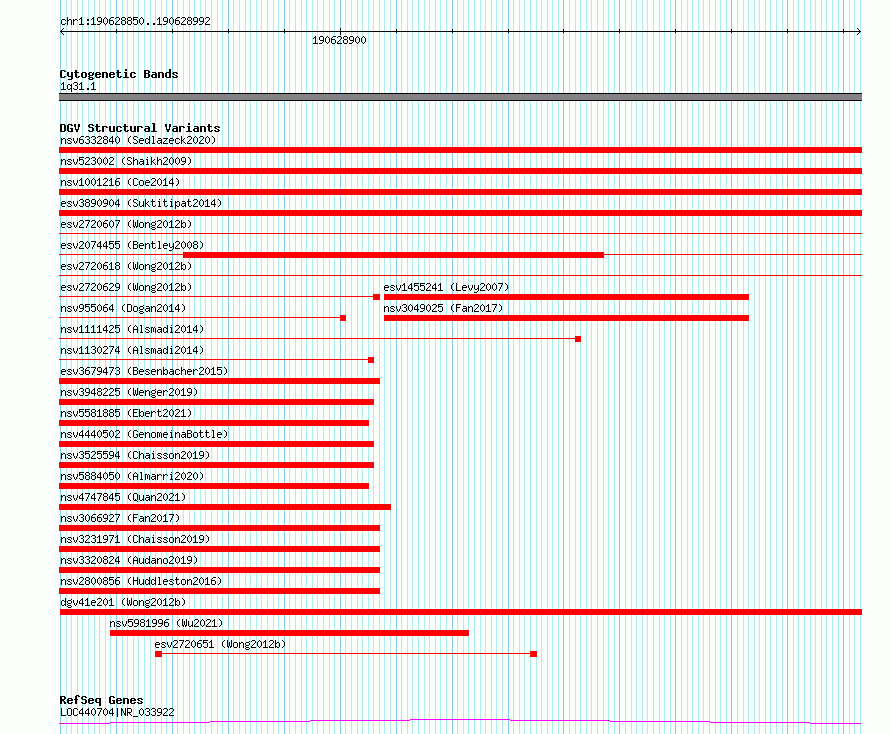This screenshot has width=890, height=734.
Task: Click the left arrow of the coordinate ruler
Action: click(x=62, y=32)
